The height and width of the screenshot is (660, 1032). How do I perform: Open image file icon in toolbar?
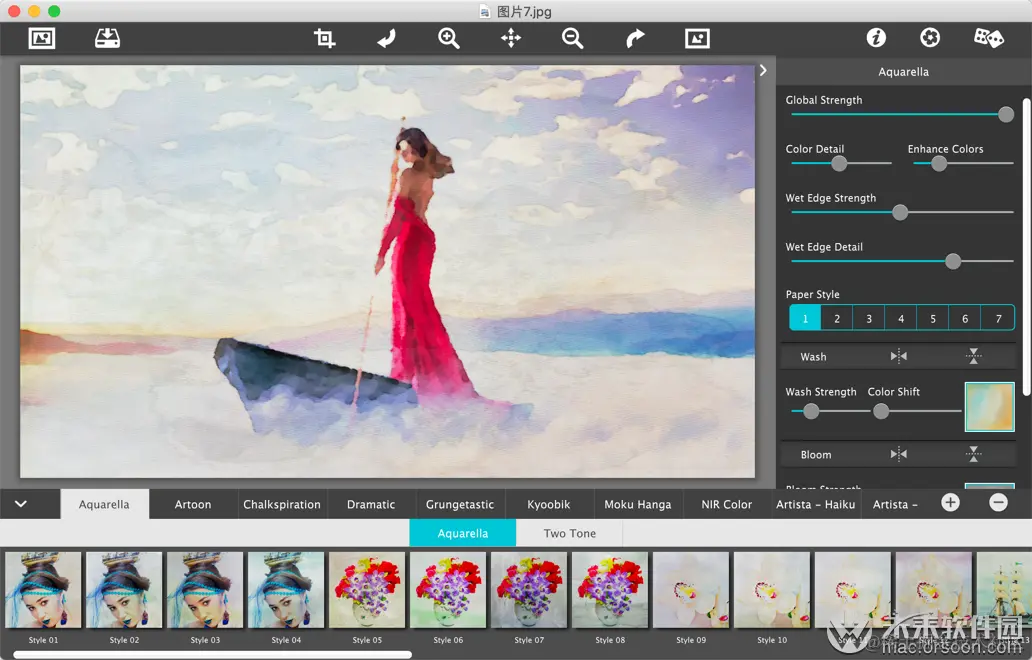41,38
